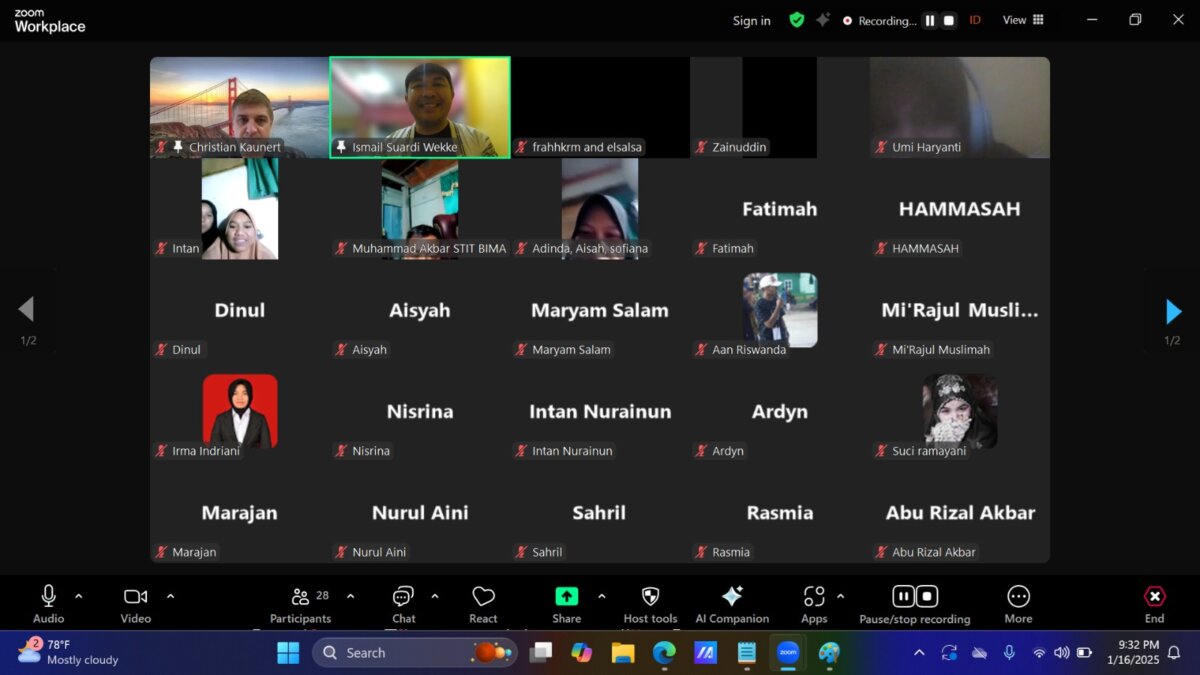Toggle the Audio microphone mute
1200x675 pixels.
(48, 604)
